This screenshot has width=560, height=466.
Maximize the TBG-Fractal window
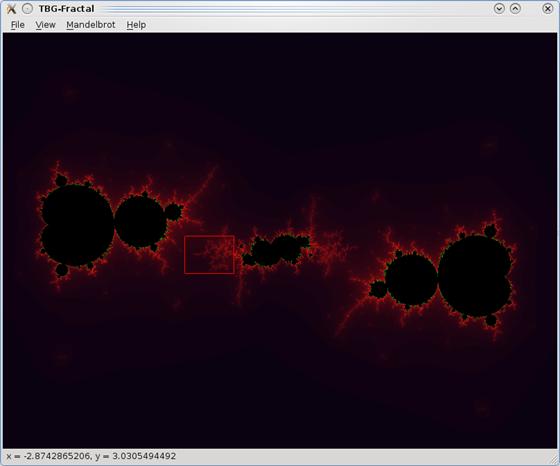[515, 9]
